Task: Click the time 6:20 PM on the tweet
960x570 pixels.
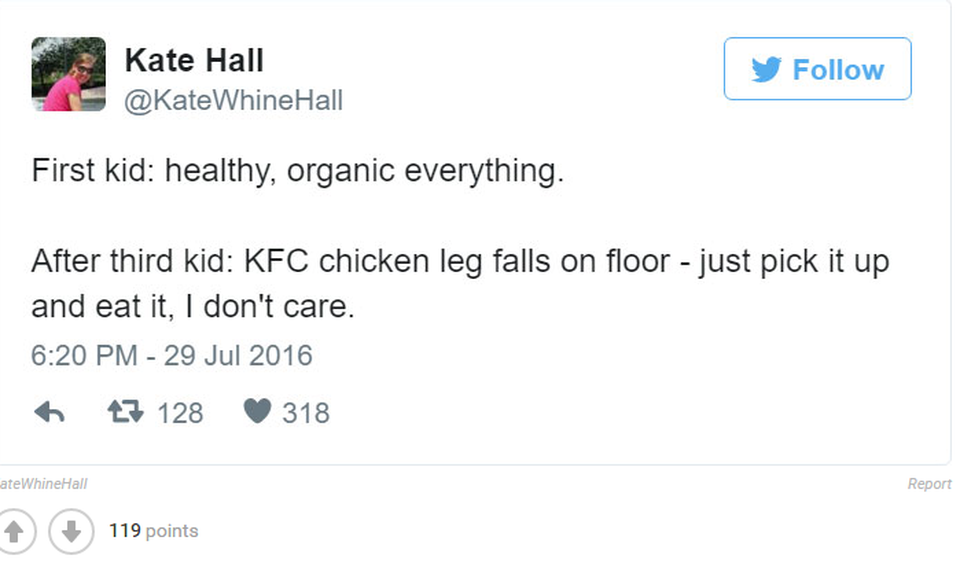Action: point(76,355)
